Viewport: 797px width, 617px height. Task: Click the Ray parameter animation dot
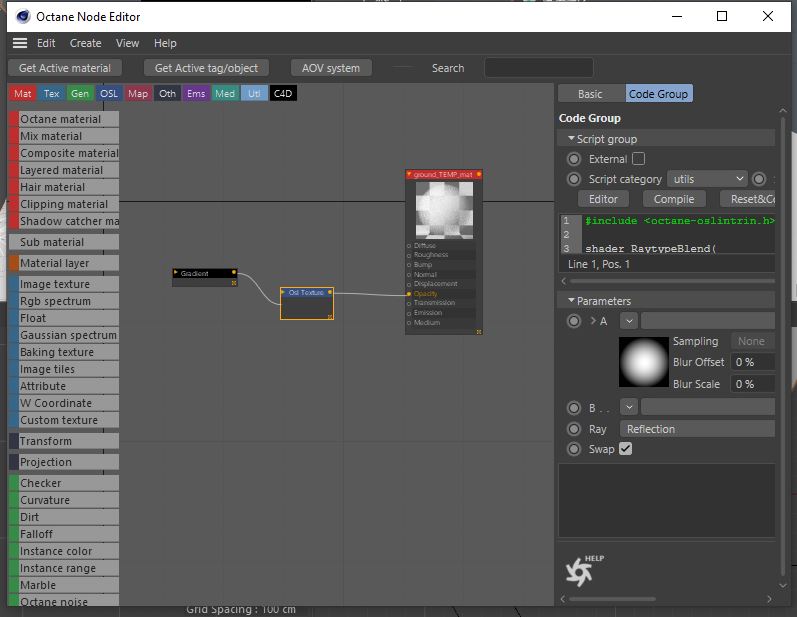point(574,429)
